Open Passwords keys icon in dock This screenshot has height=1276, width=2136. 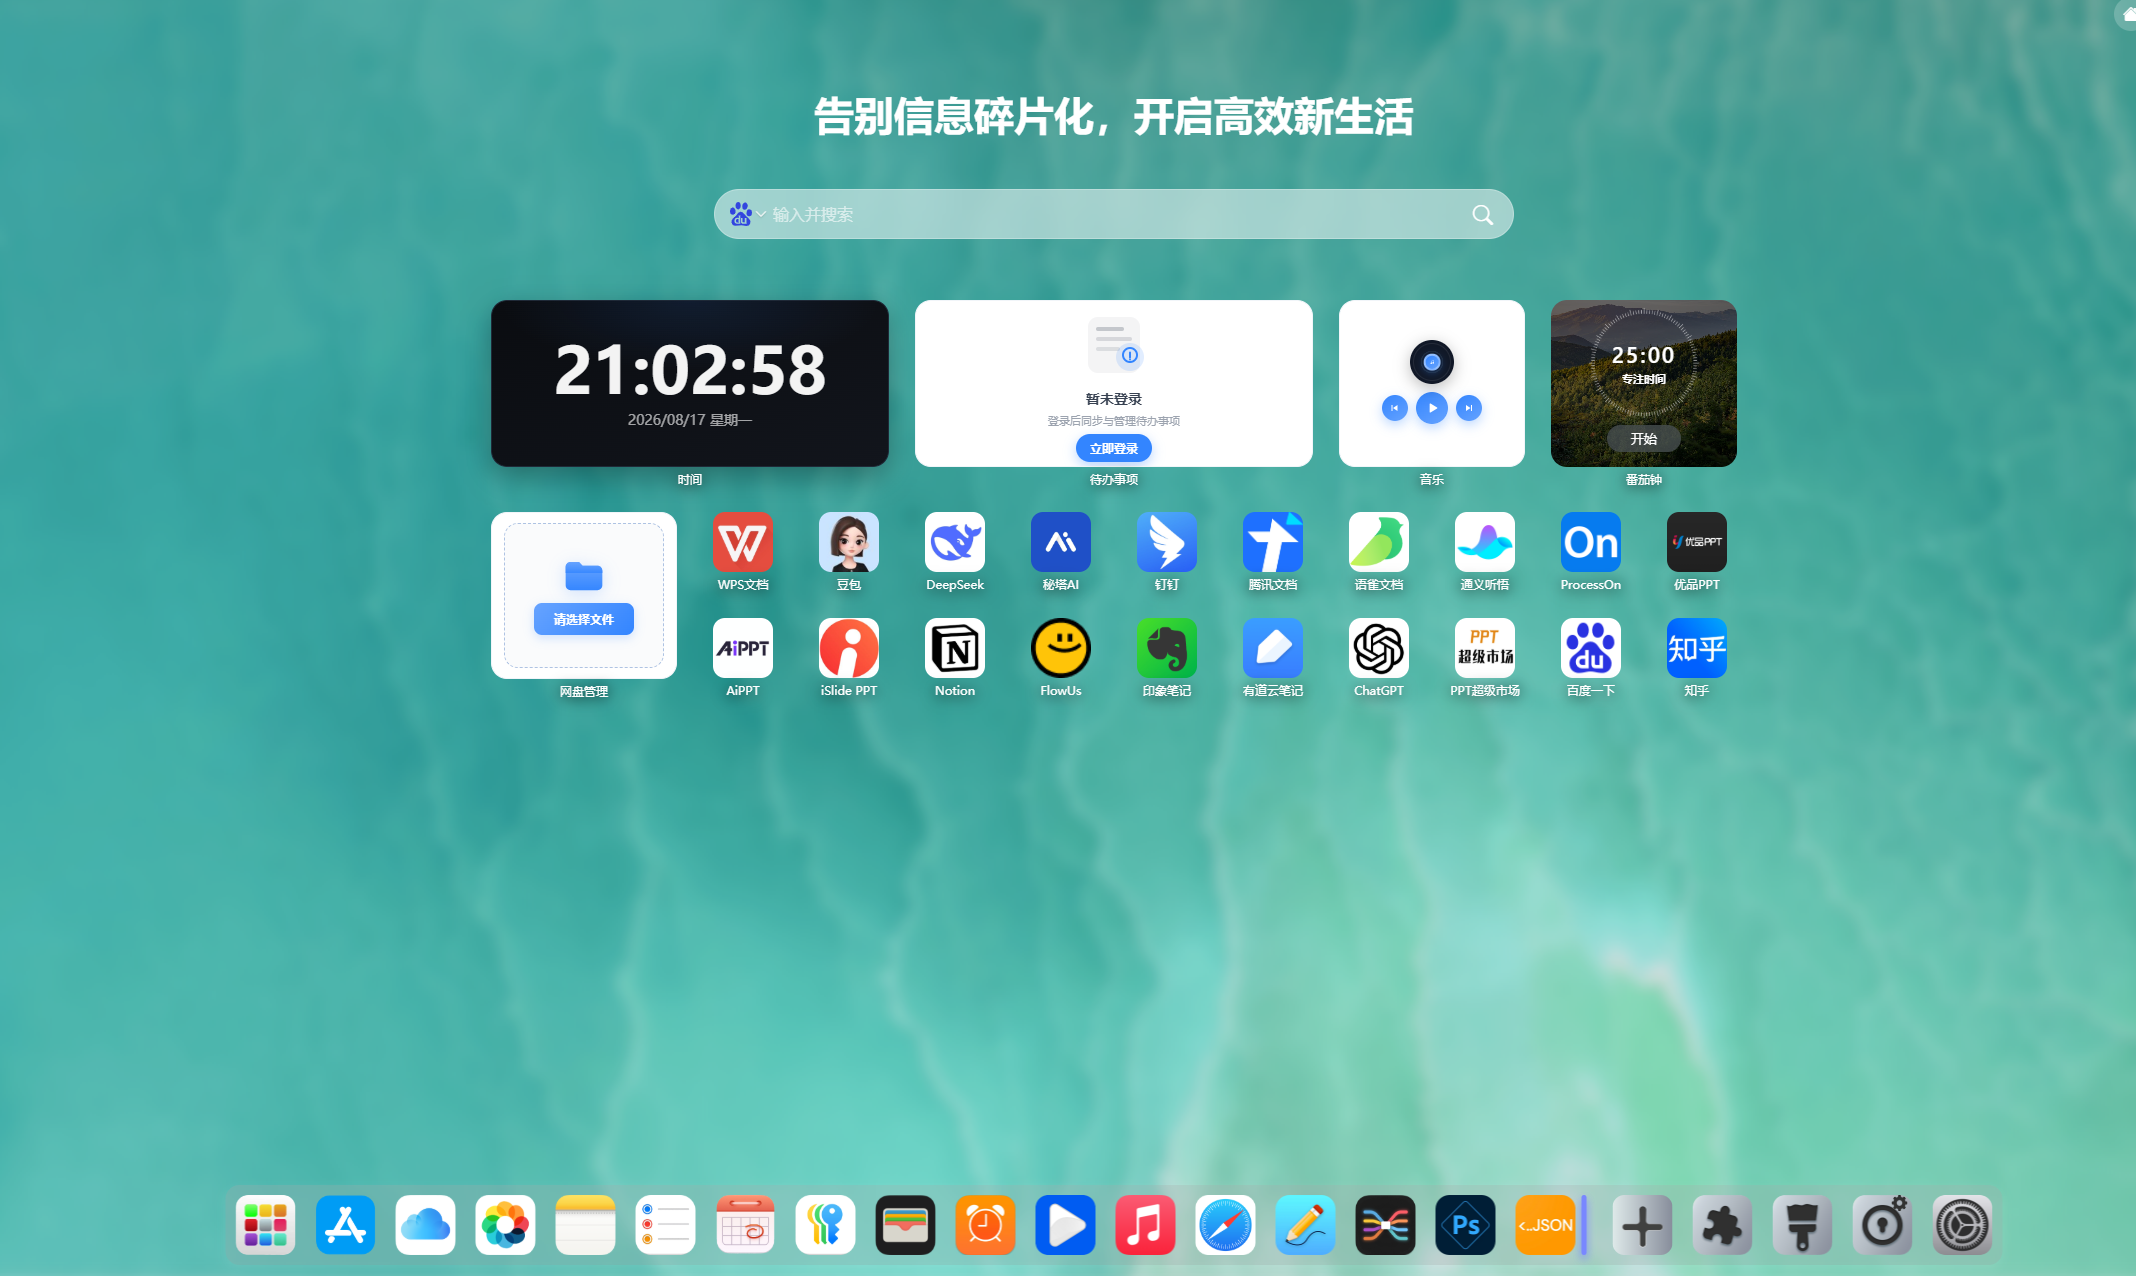(826, 1225)
